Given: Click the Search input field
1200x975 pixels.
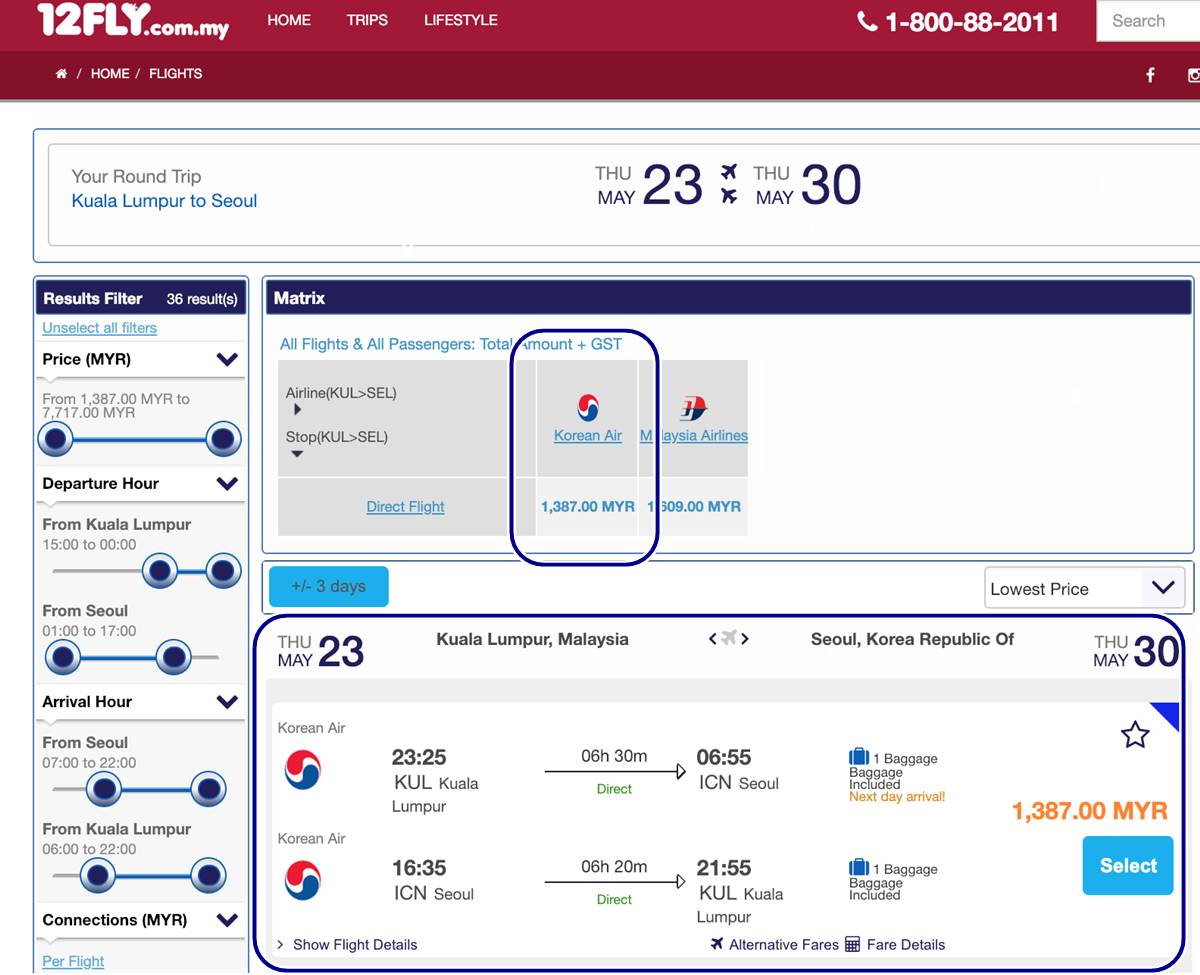Looking at the screenshot, I should [x=1149, y=21].
